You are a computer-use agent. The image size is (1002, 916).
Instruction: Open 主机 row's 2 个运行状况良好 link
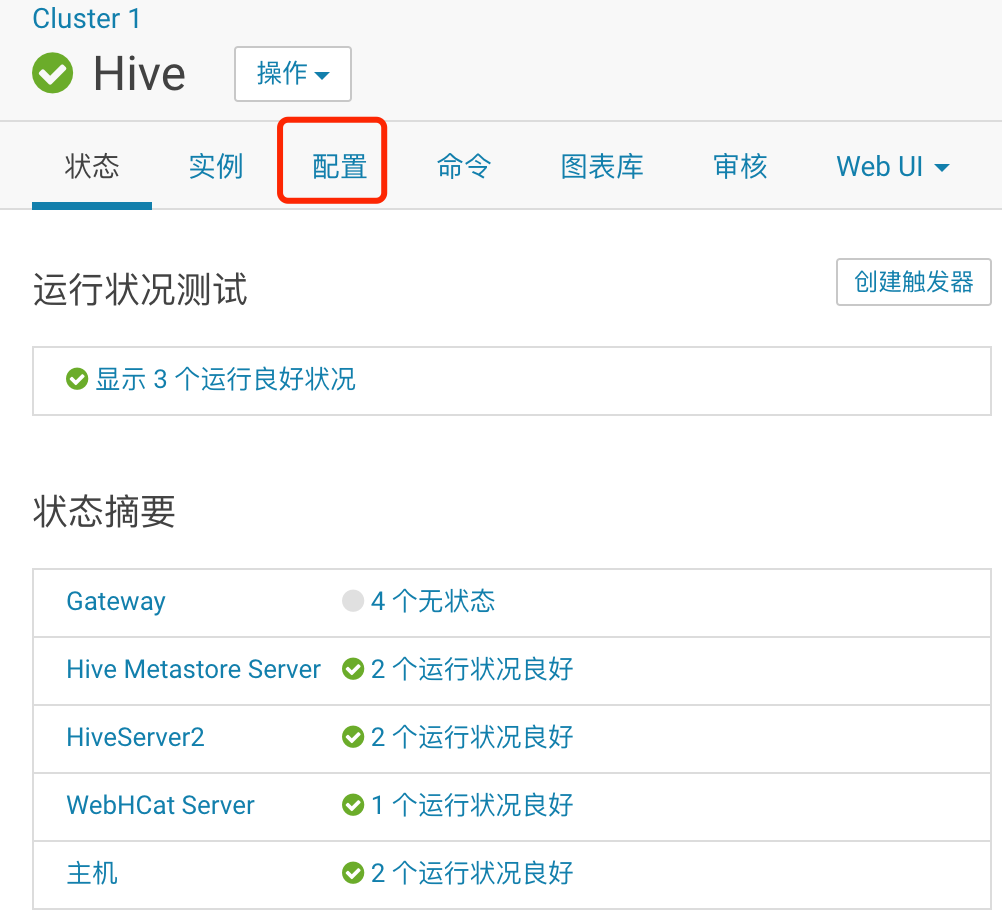click(472, 873)
